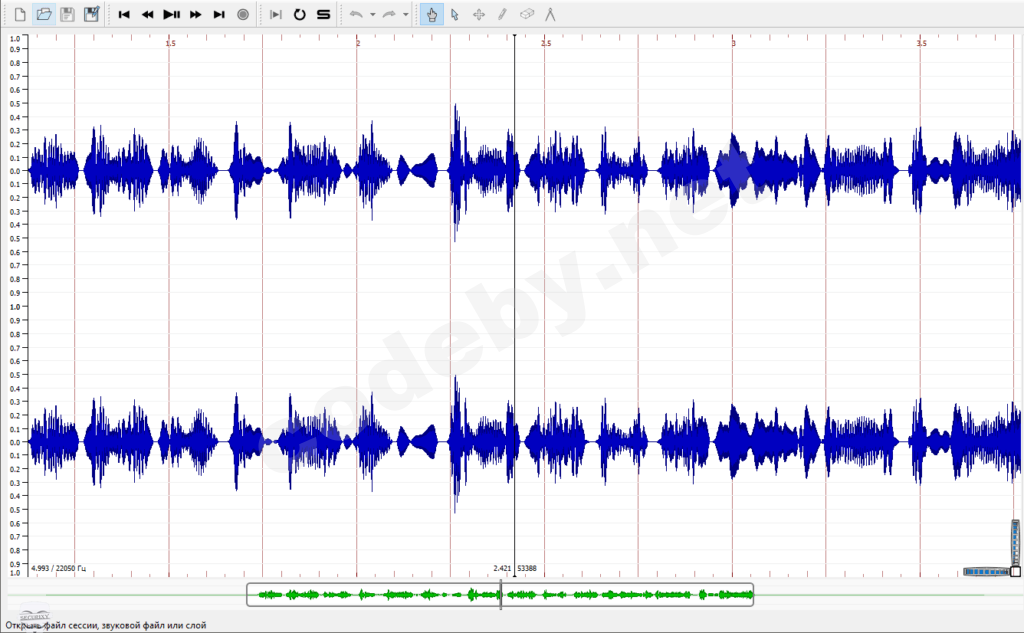
Task: Toggle loop playback mode
Action: [301, 14]
